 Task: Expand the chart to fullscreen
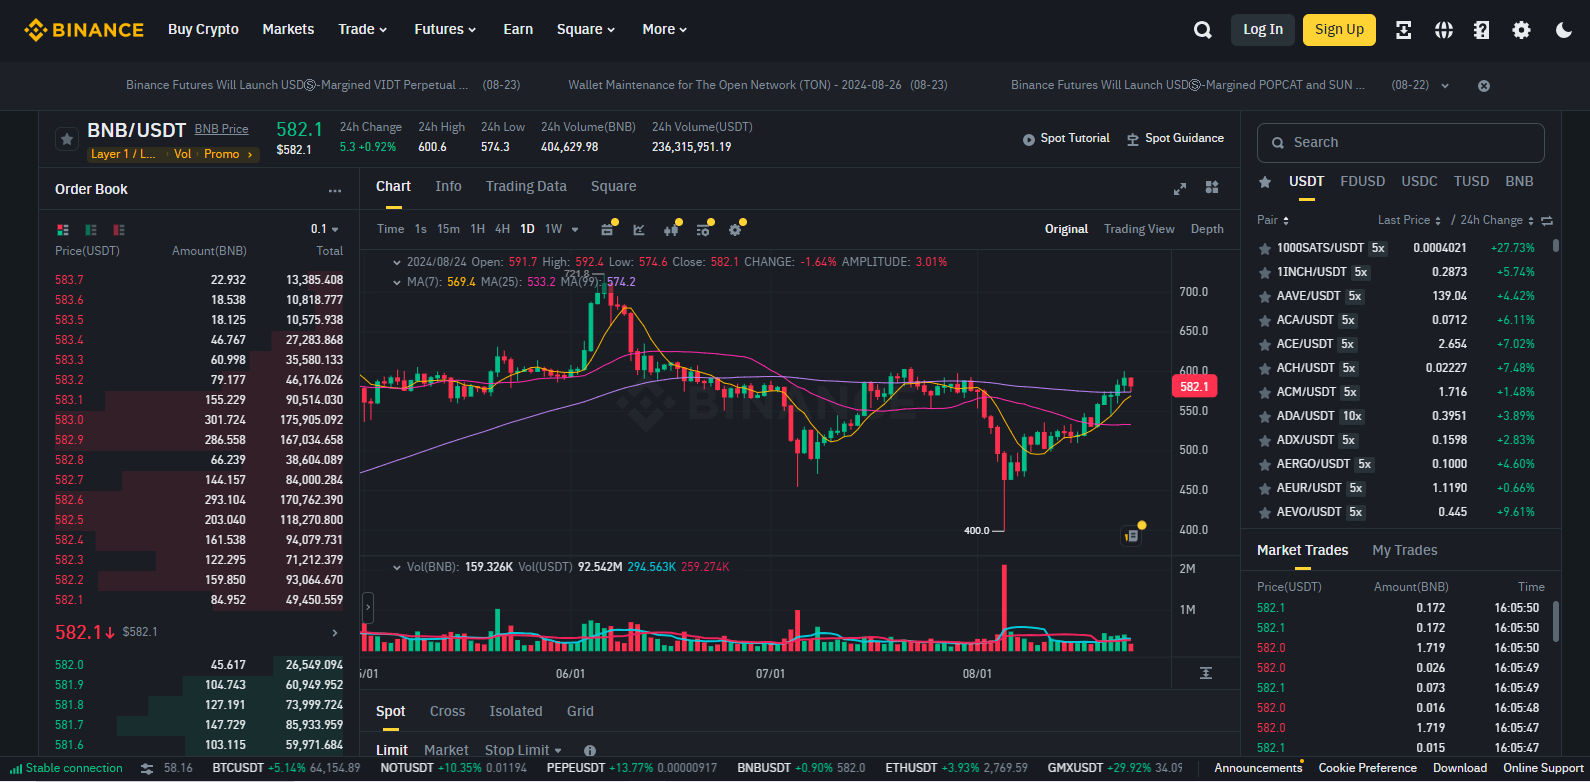pyautogui.click(x=1180, y=188)
